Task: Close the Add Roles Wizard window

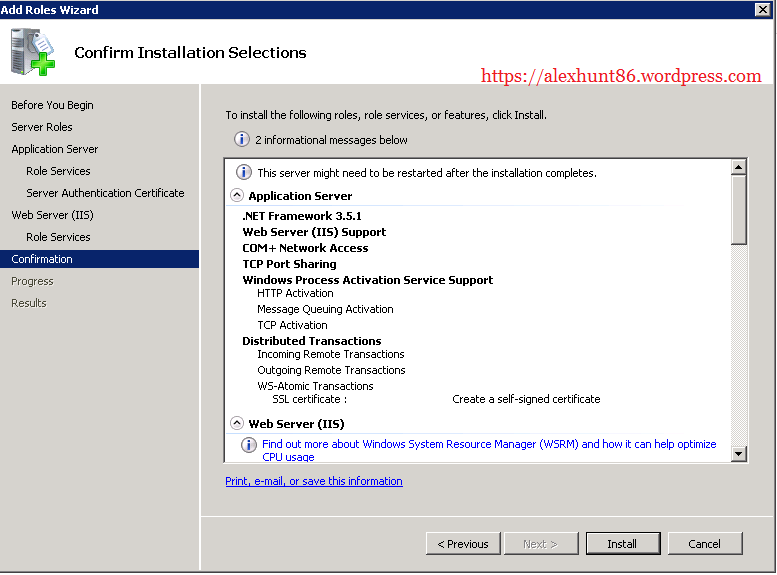Action: (762, 9)
